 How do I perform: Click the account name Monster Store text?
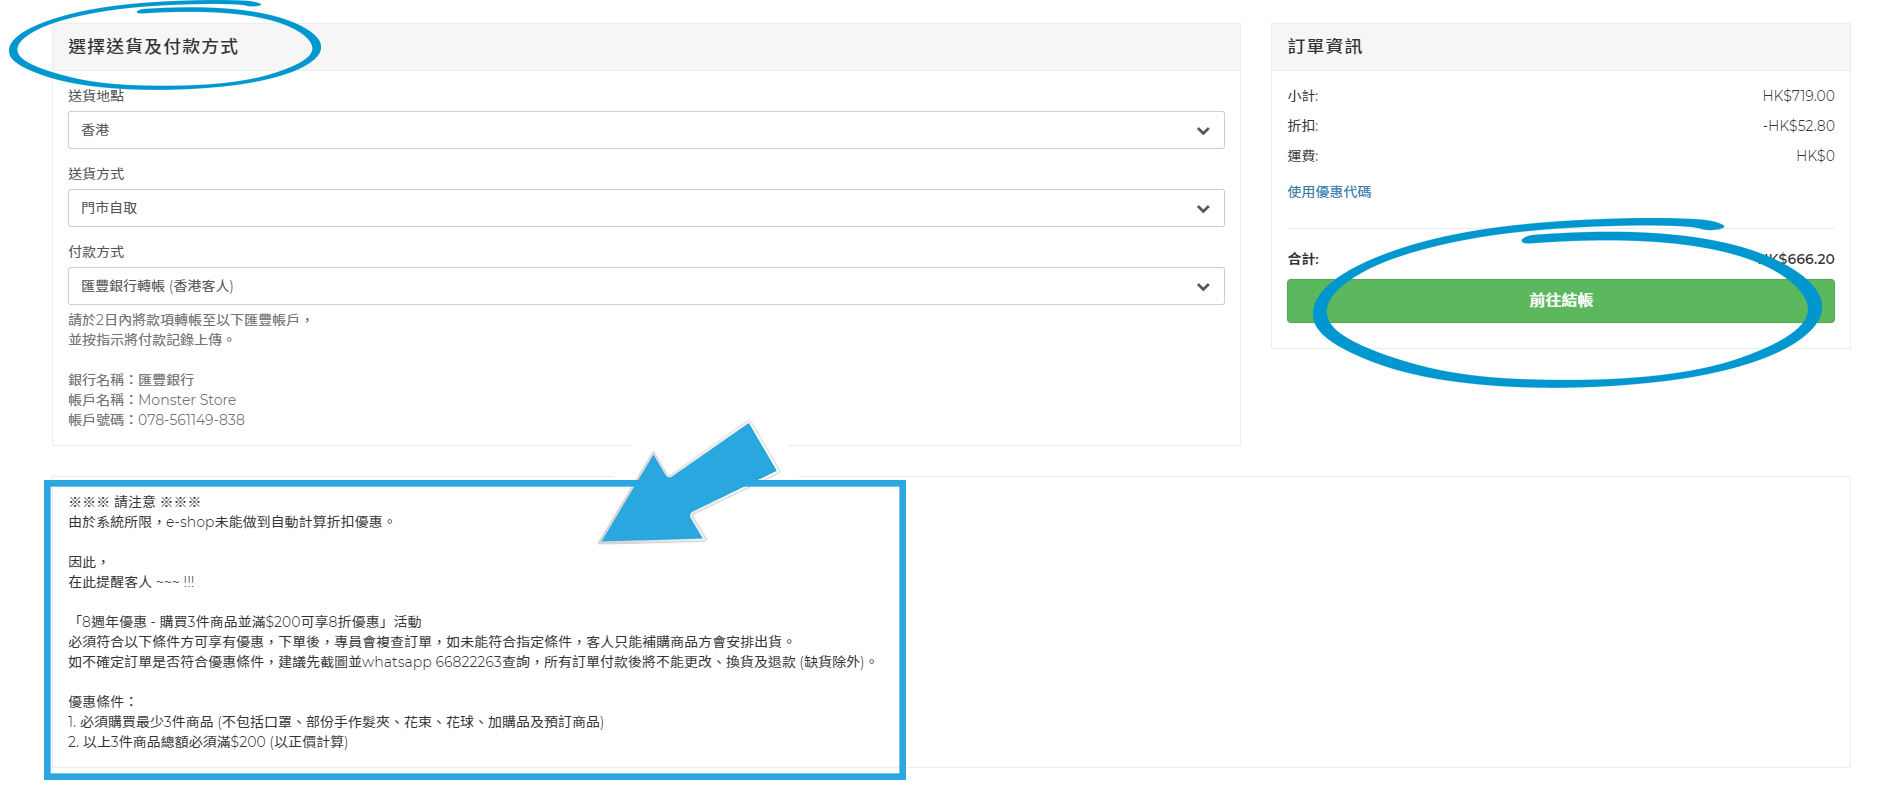(187, 400)
